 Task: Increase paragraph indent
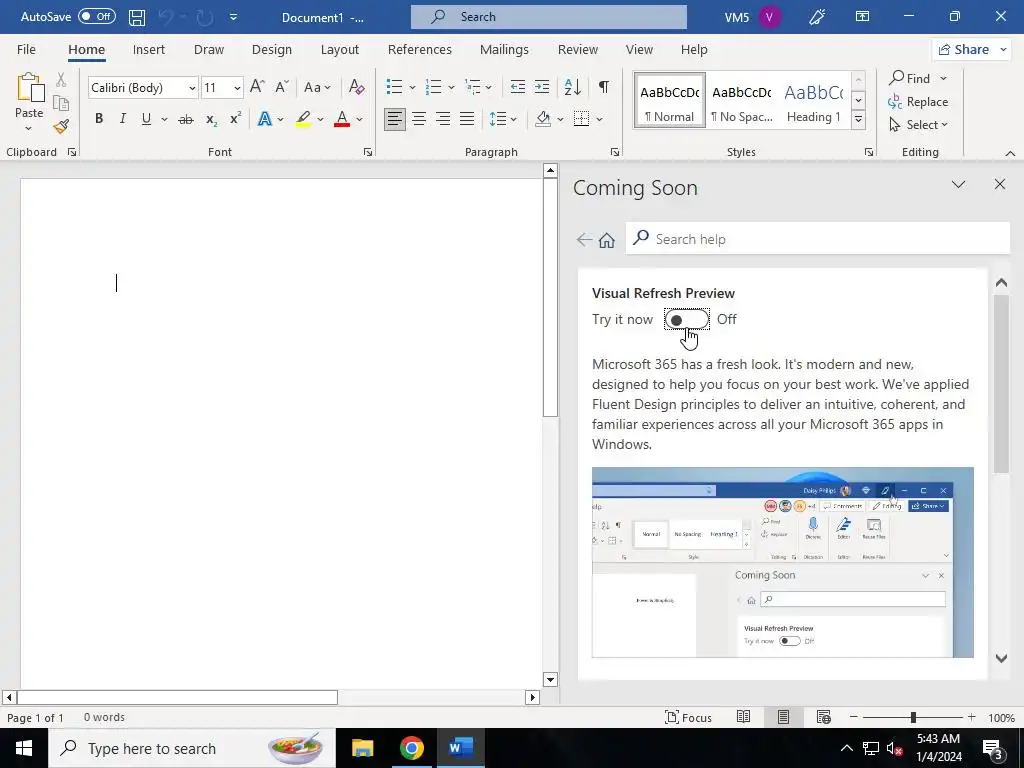click(x=542, y=87)
